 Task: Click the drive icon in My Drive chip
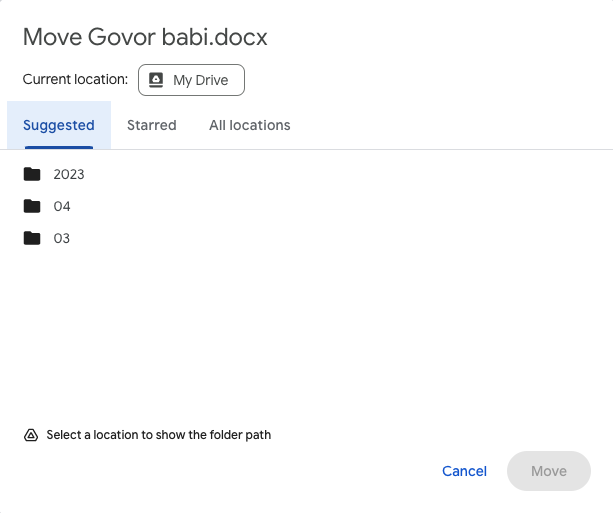click(156, 80)
